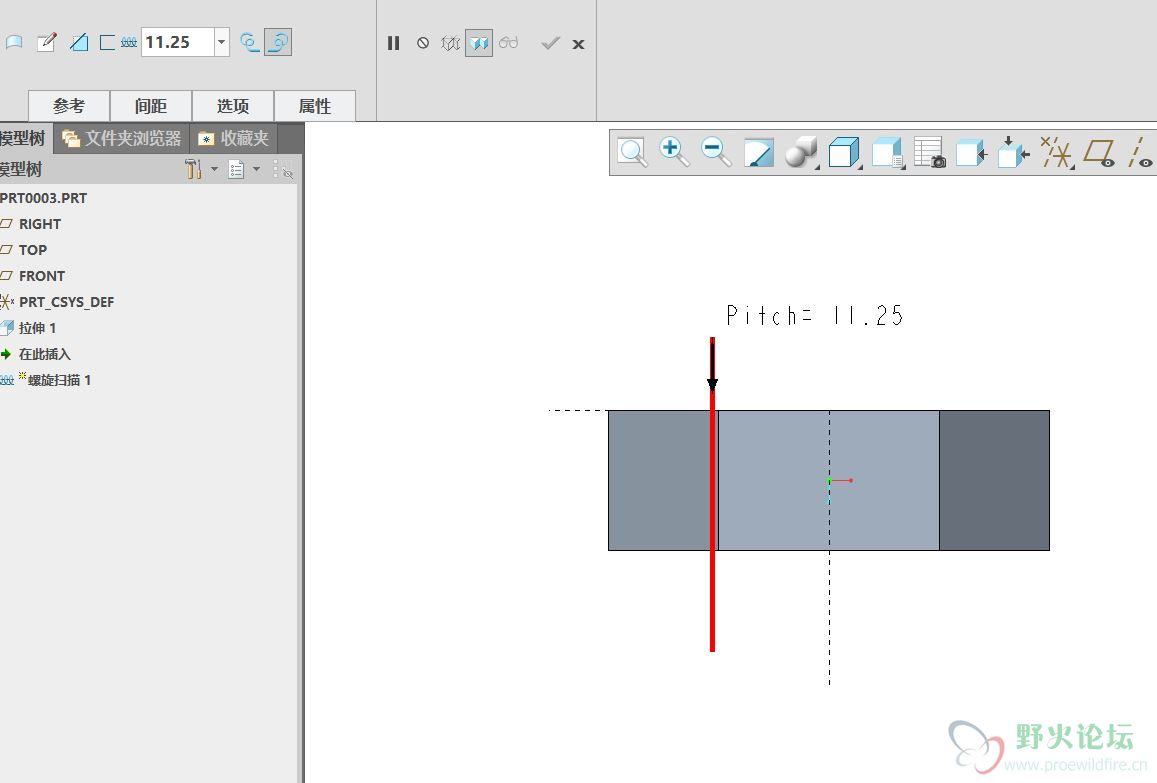Cancel the feature with the X button
Screen dimensions: 1157x783
(578, 44)
